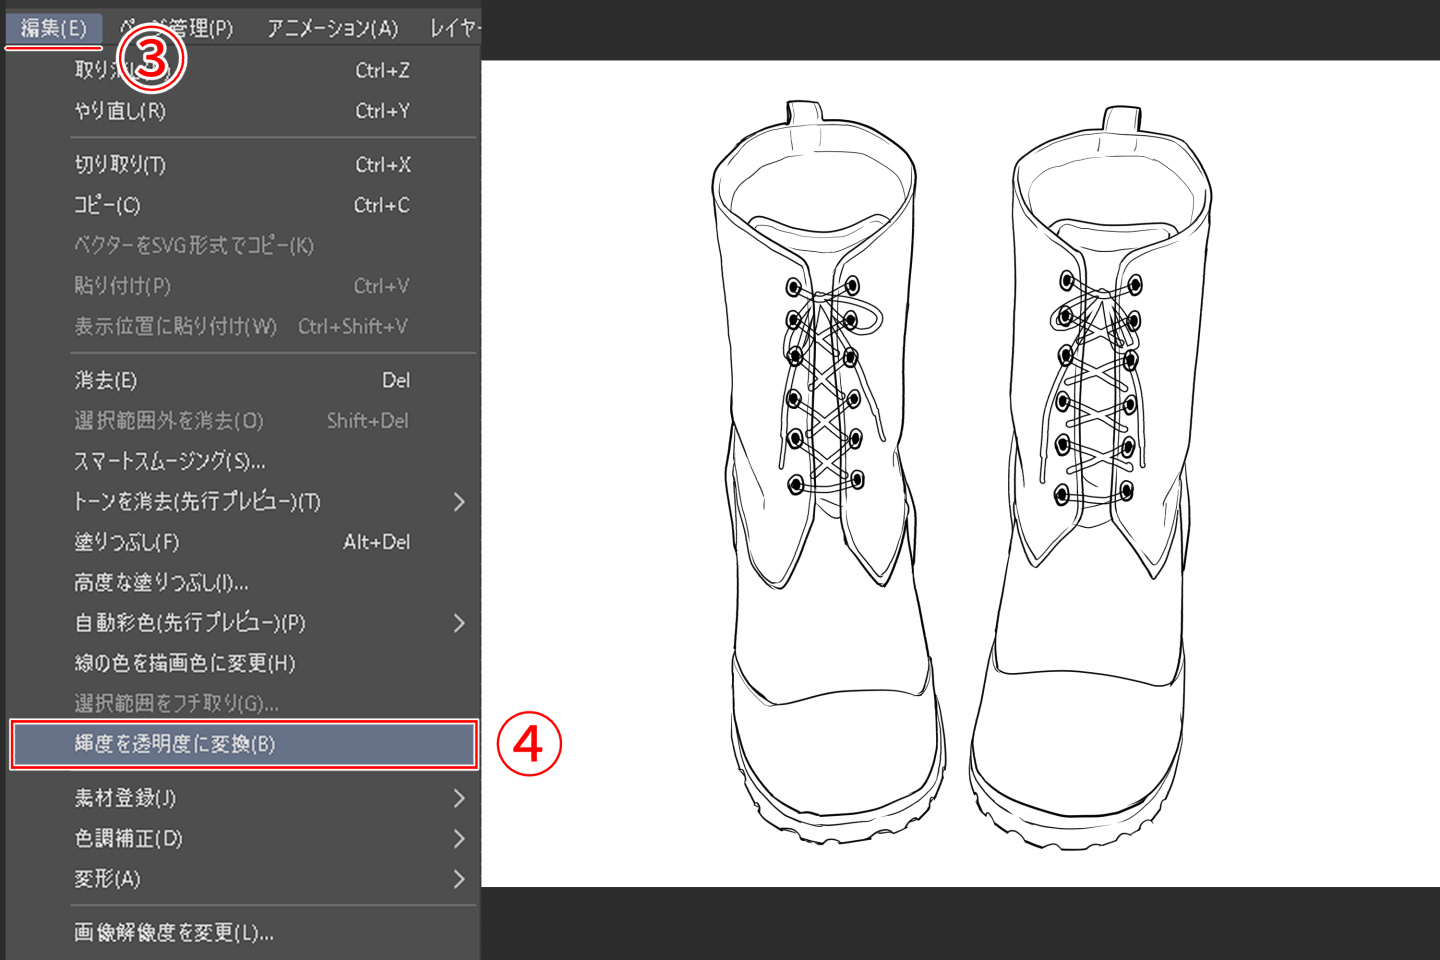This screenshot has height=960, width=1440.
Task: Choose やり直し(R) to redo
Action: click(120, 111)
